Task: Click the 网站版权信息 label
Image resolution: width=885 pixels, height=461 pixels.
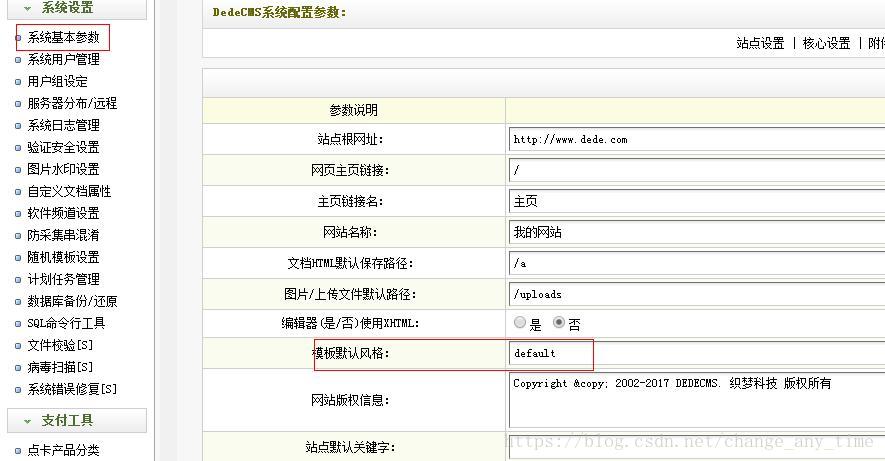Action: tap(350, 400)
